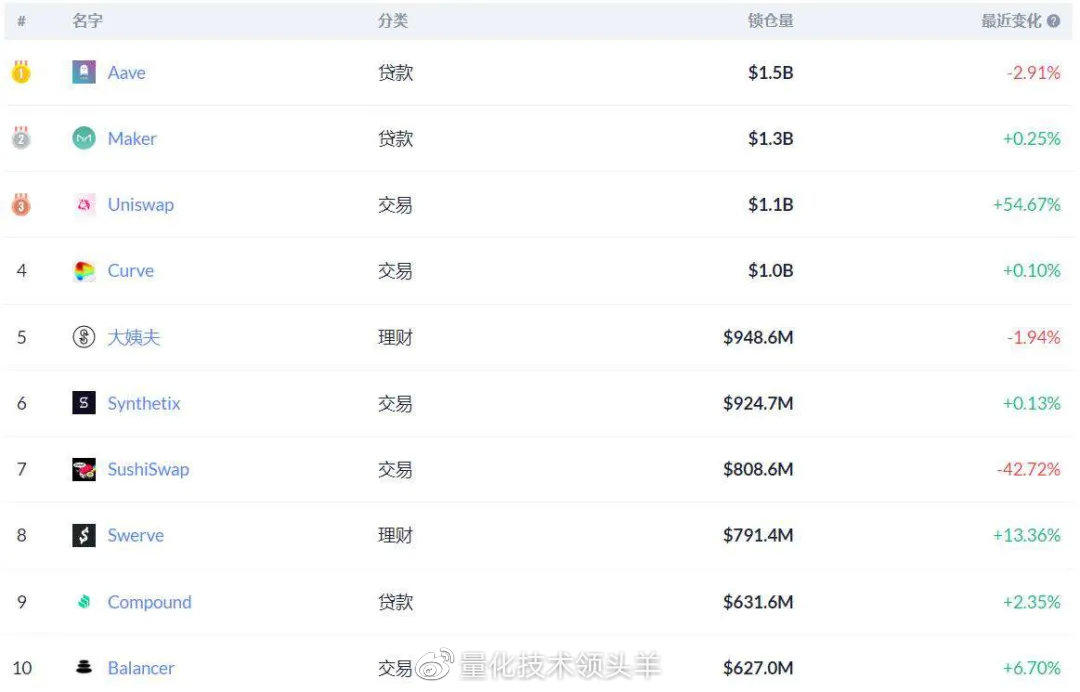Click the Swerve logo icon

pos(84,535)
